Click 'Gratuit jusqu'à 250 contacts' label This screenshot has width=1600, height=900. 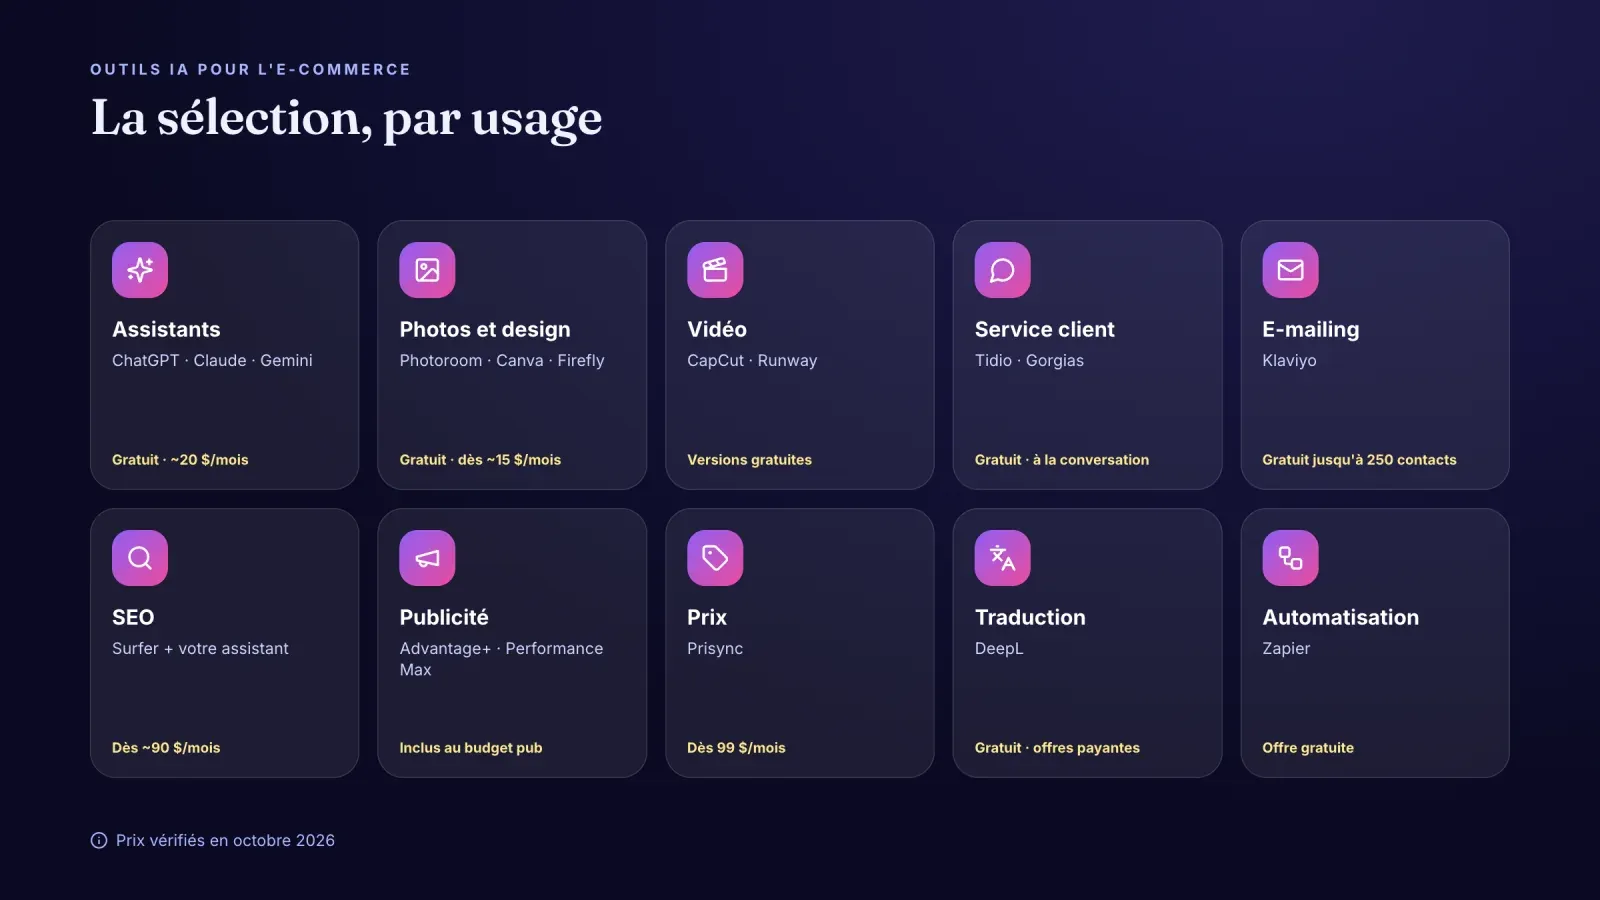1359,460
